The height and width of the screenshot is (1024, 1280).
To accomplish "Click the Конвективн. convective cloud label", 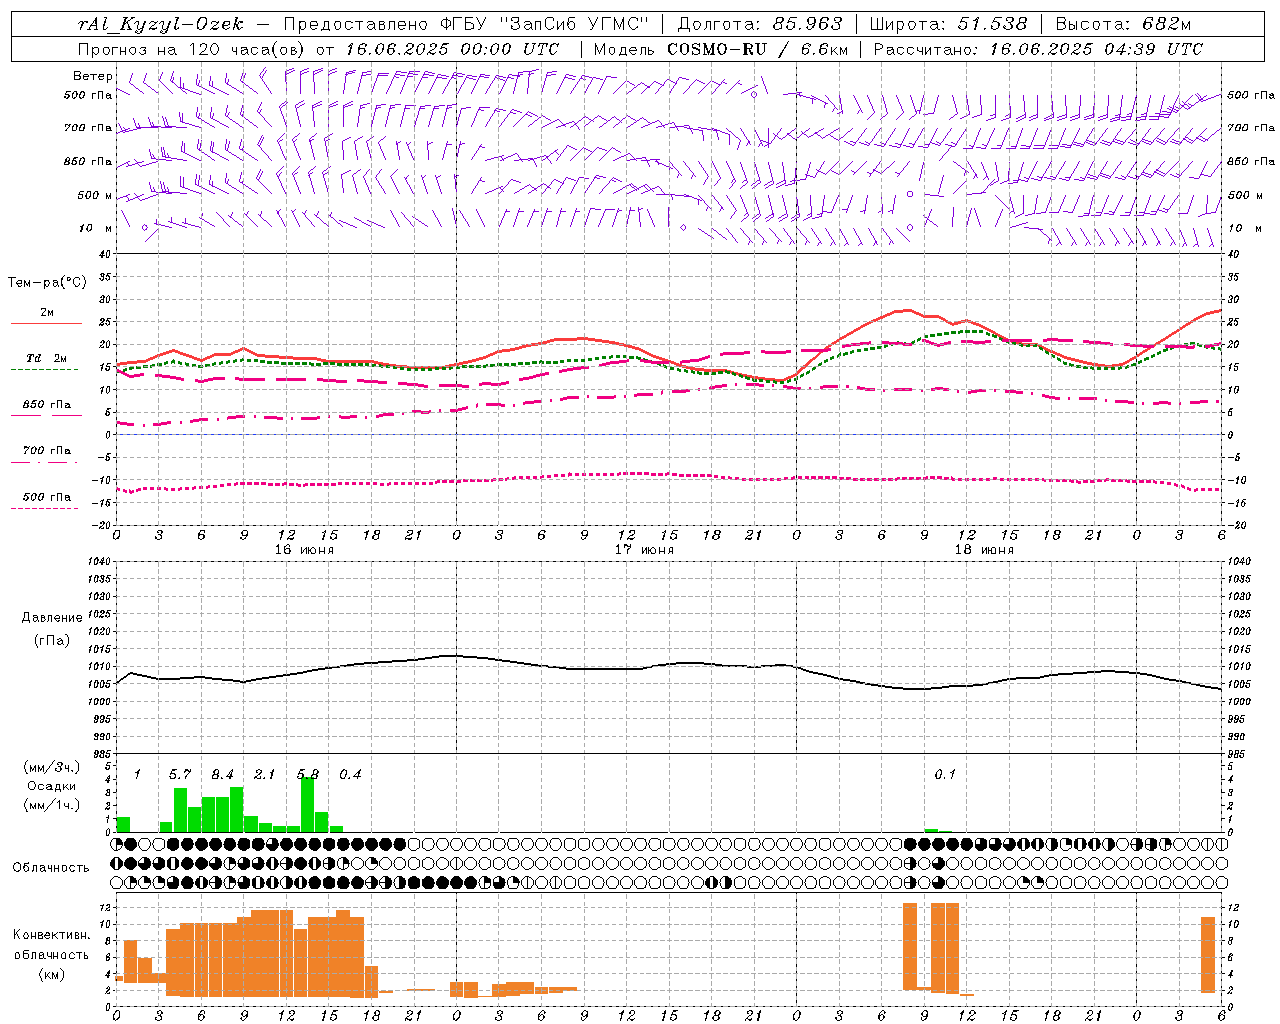I will click(x=51, y=935).
